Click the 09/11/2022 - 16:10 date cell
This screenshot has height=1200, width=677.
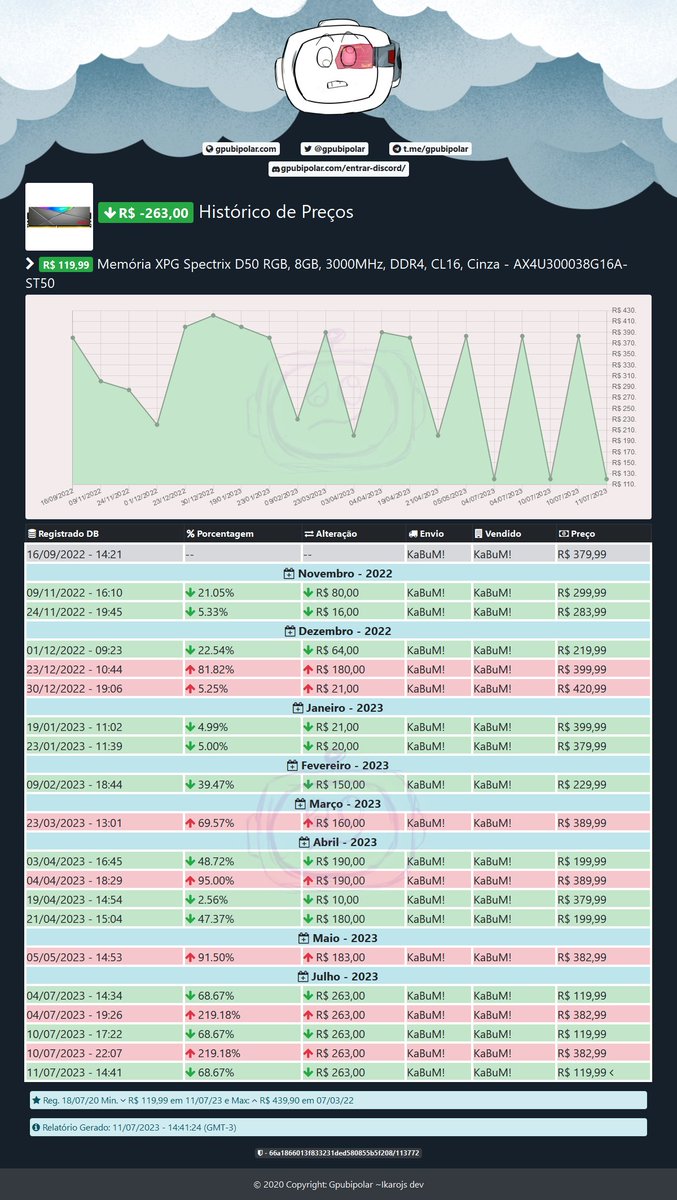pos(104,593)
